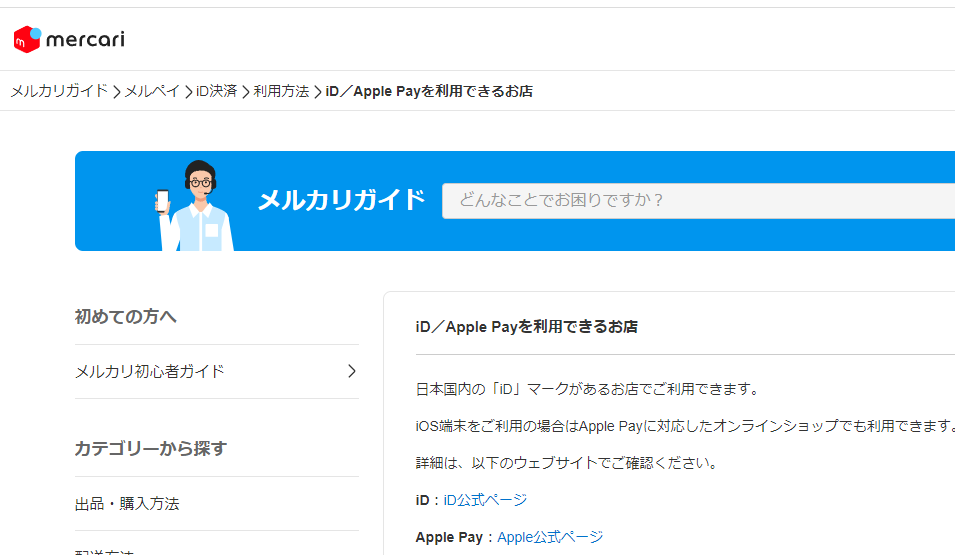The height and width of the screenshot is (555, 955).
Task: Click current breadcrumb iD／Apple Payを利用できるお店
Action: coord(429,91)
